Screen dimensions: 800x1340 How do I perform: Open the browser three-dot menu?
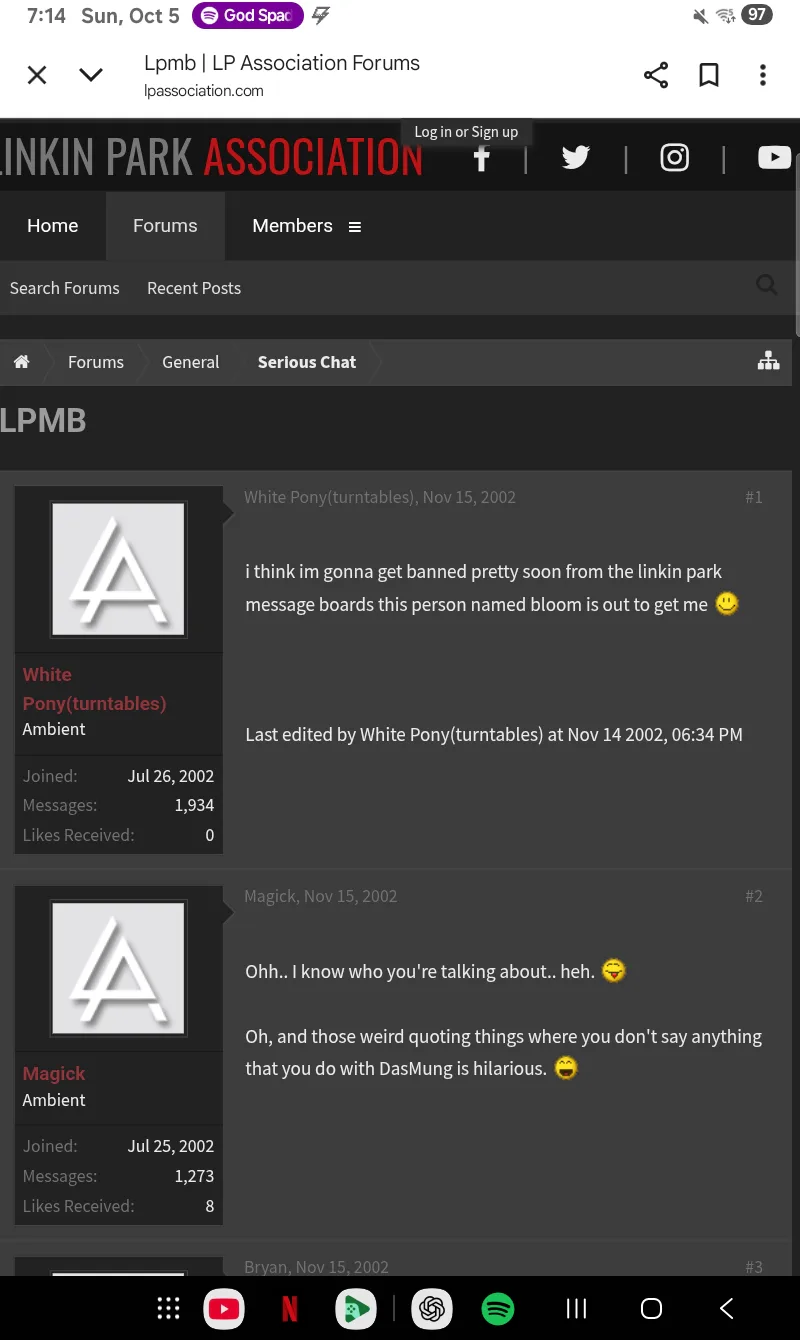[763, 75]
